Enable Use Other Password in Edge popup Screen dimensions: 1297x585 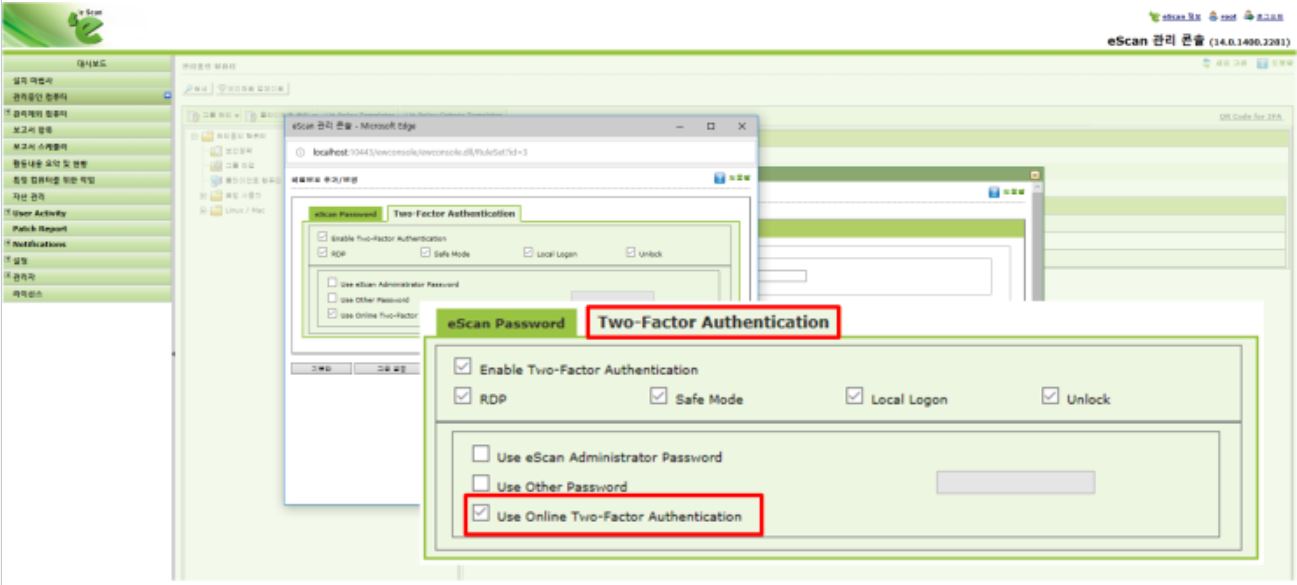(x=334, y=298)
